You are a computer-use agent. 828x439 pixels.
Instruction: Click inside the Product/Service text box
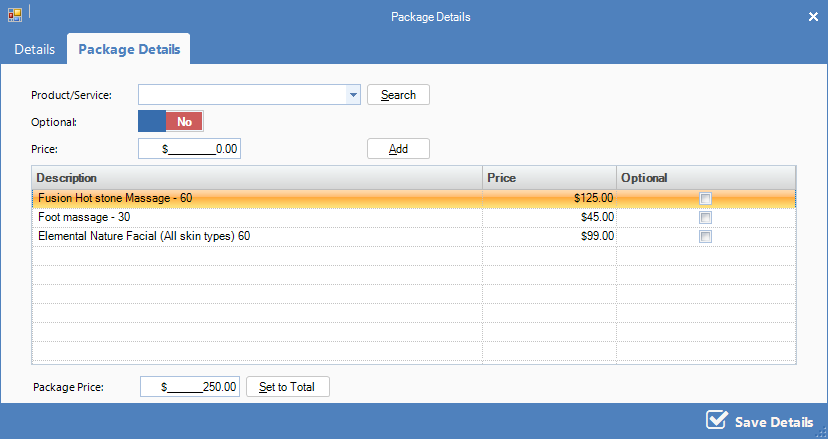point(241,95)
